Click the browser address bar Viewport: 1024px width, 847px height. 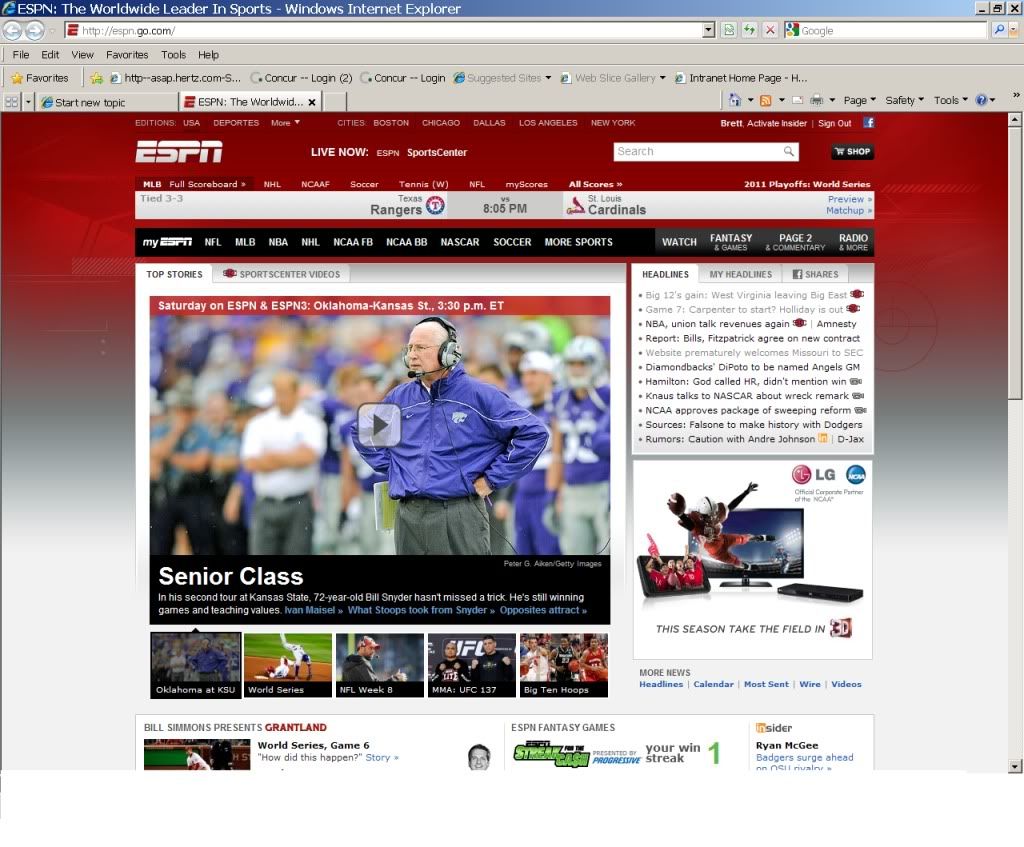pyautogui.click(x=385, y=30)
